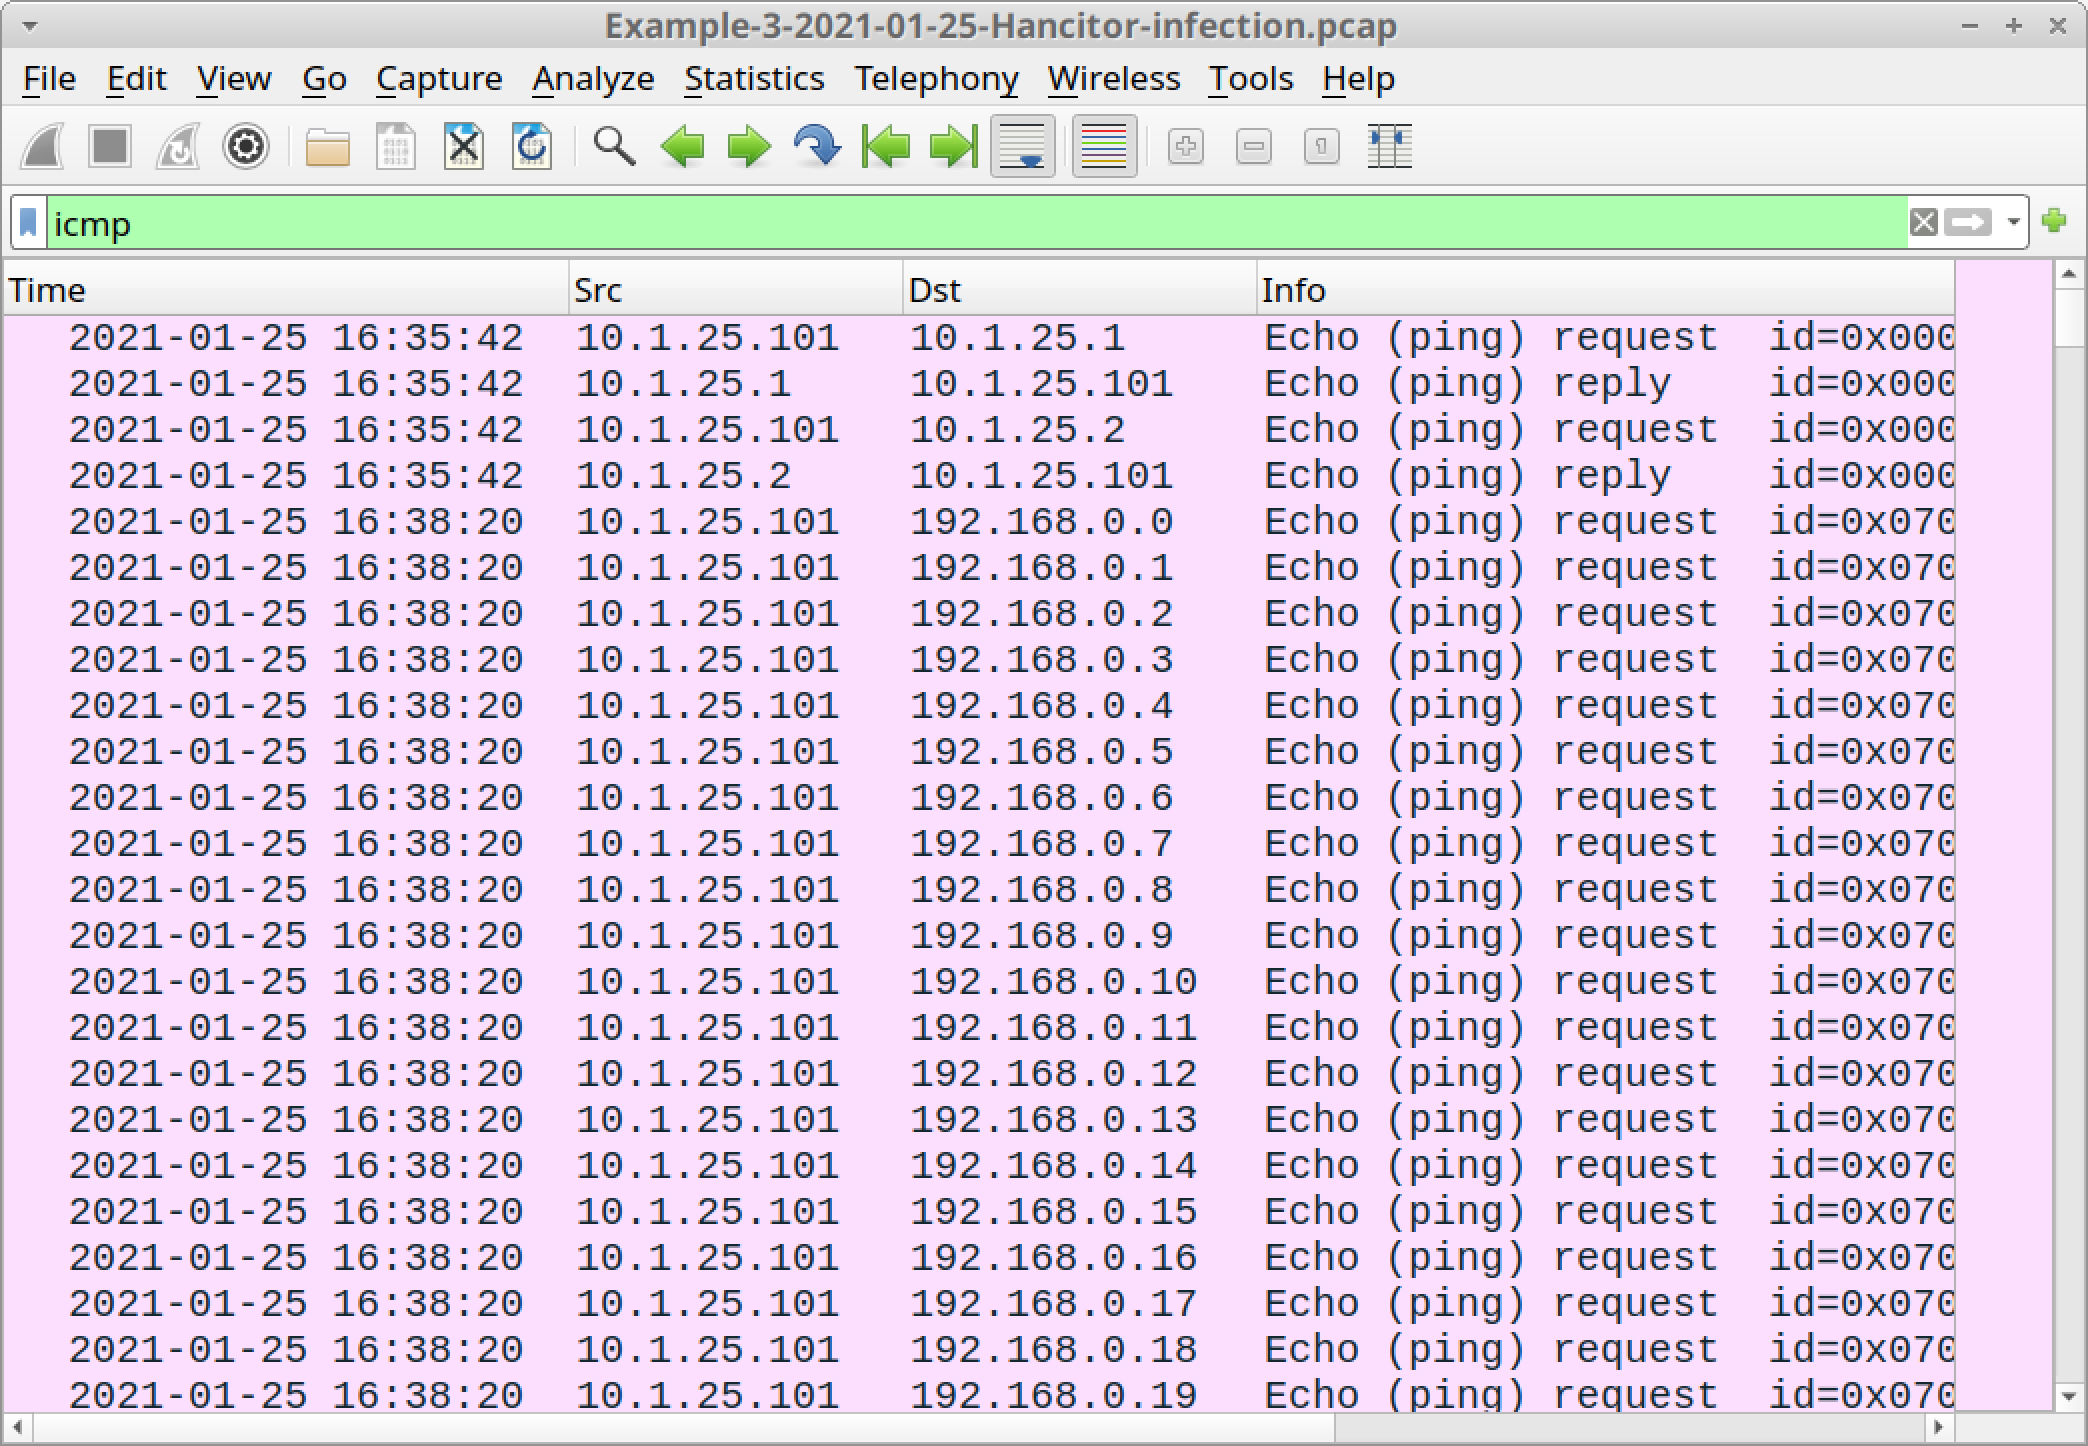The width and height of the screenshot is (2088, 1446).
Task: Open filter bookmark menu
Action: click(29, 222)
